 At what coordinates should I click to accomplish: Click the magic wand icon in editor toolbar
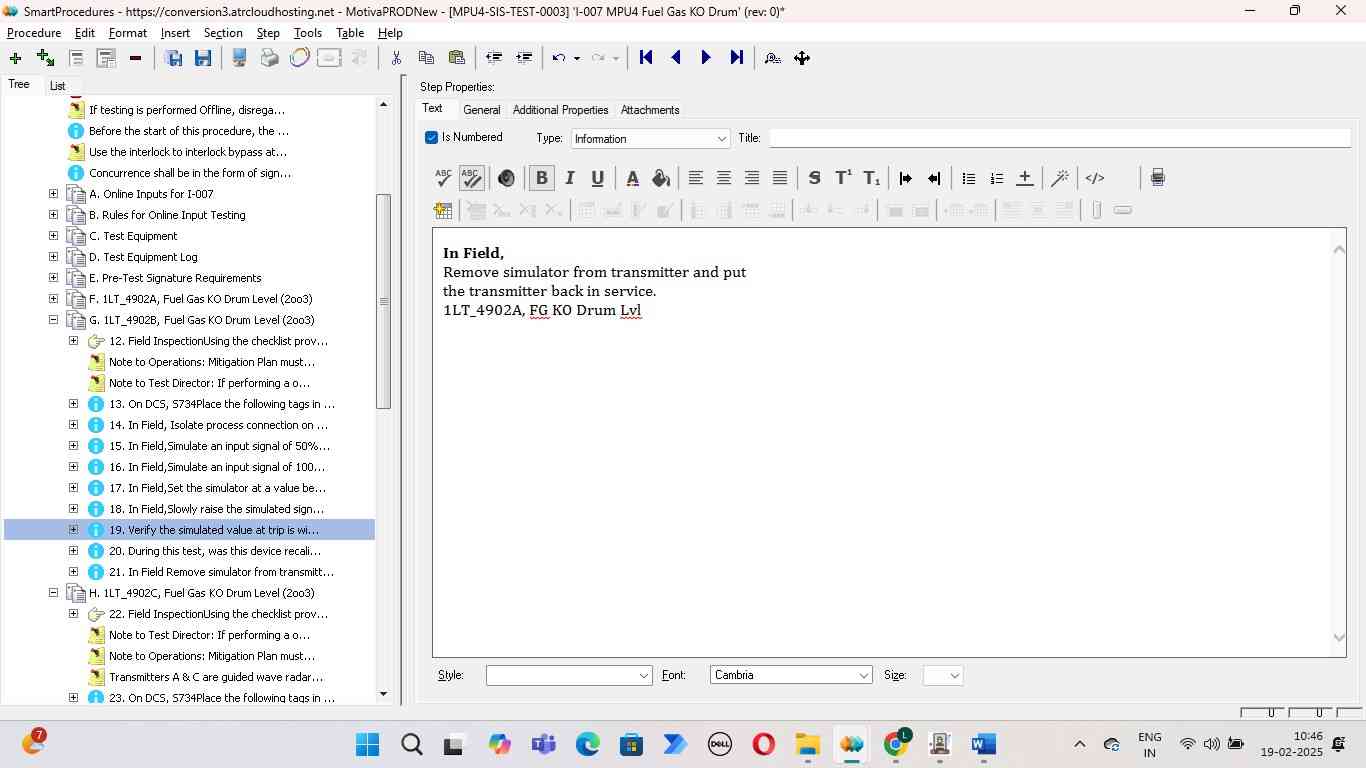click(x=1060, y=178)
